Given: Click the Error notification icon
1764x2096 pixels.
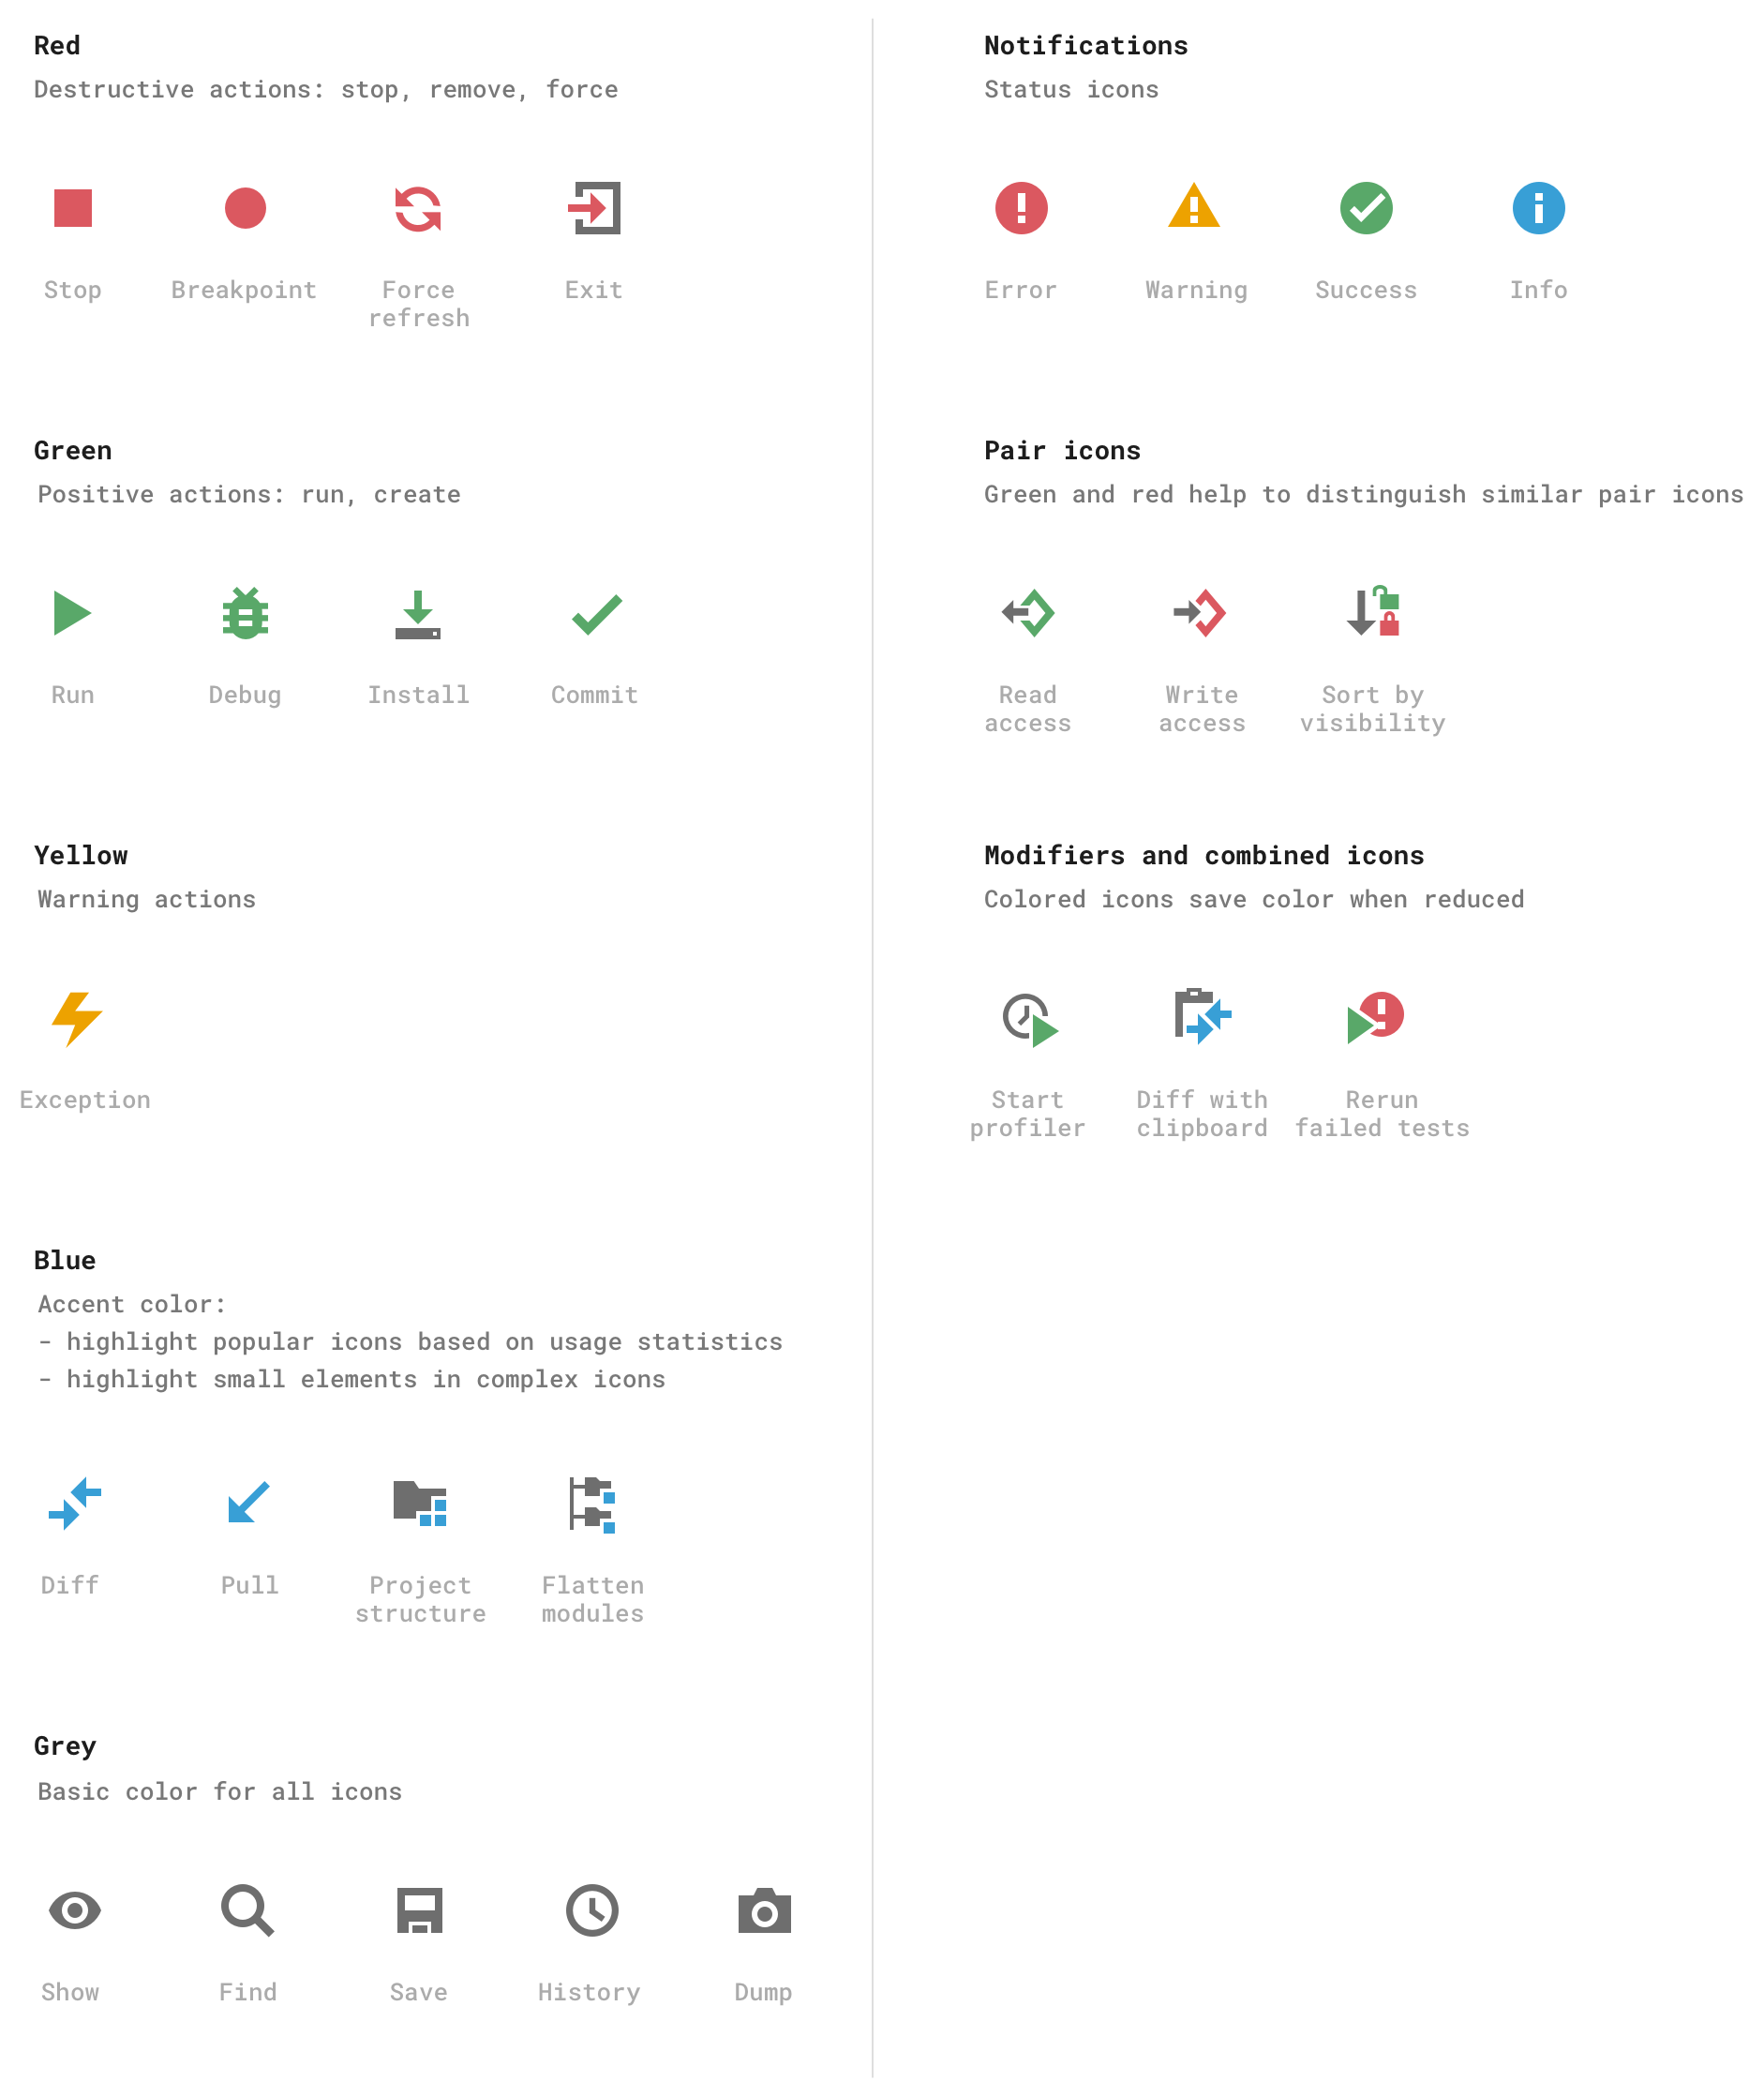Looking at the screenshot, I should (x=1021, y=209).
